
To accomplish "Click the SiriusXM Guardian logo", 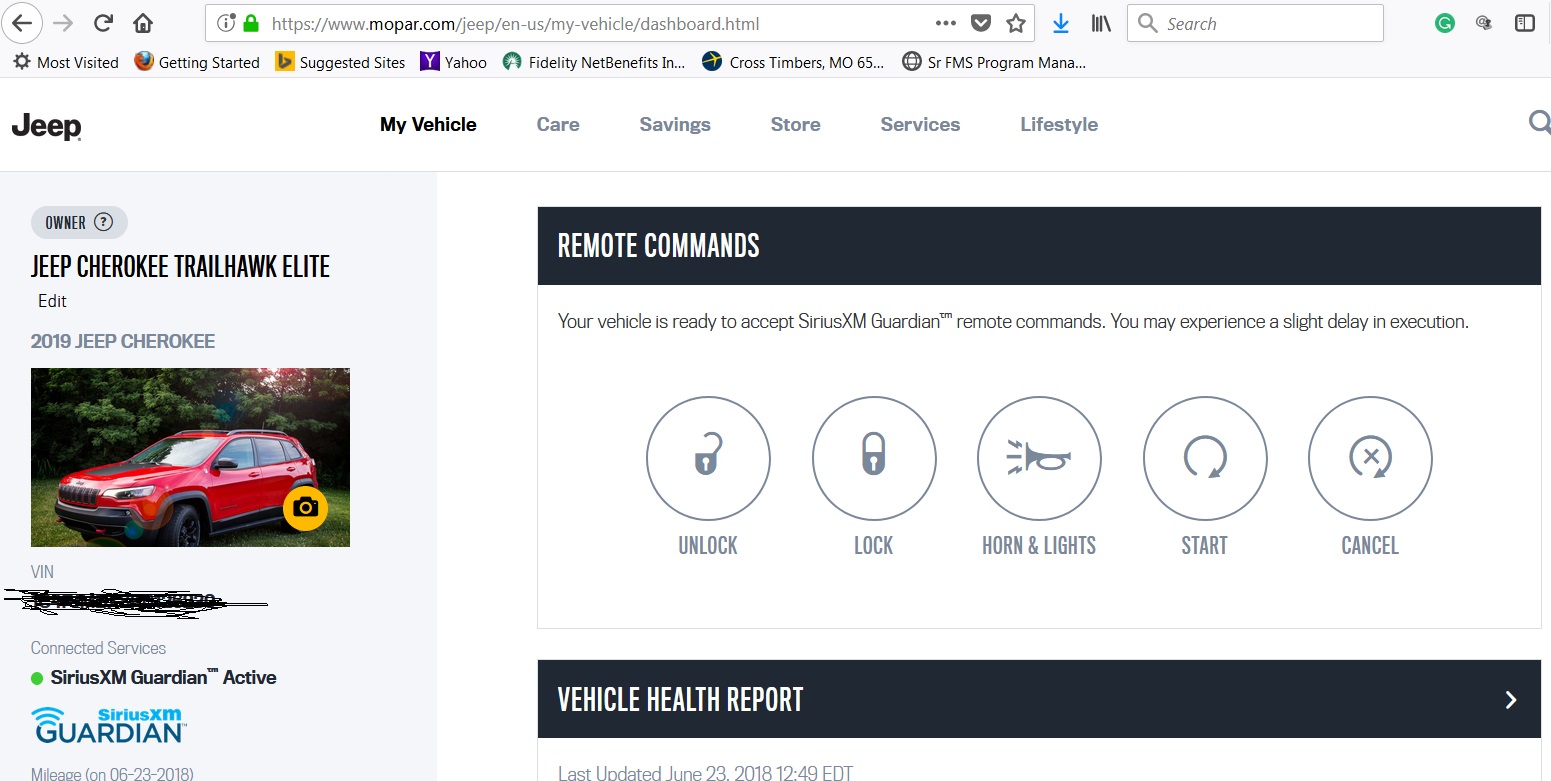I will point(108,725).
